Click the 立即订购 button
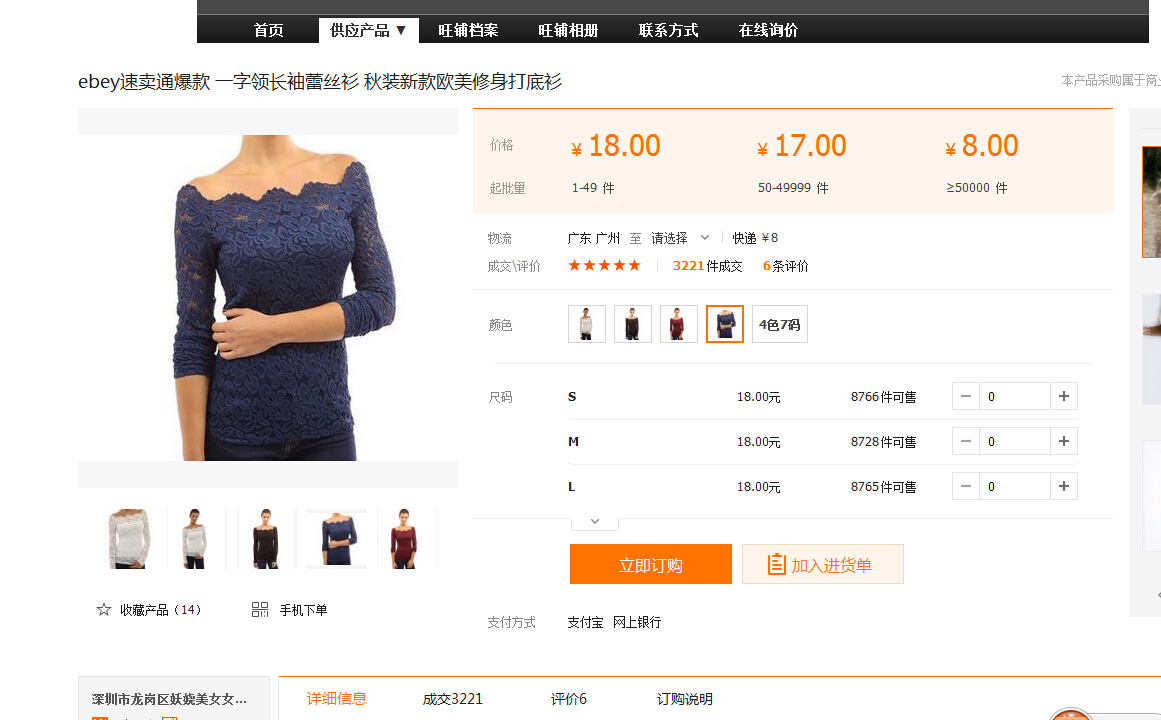This screenshot has width=1161, height=720. [x=650, y=565]
